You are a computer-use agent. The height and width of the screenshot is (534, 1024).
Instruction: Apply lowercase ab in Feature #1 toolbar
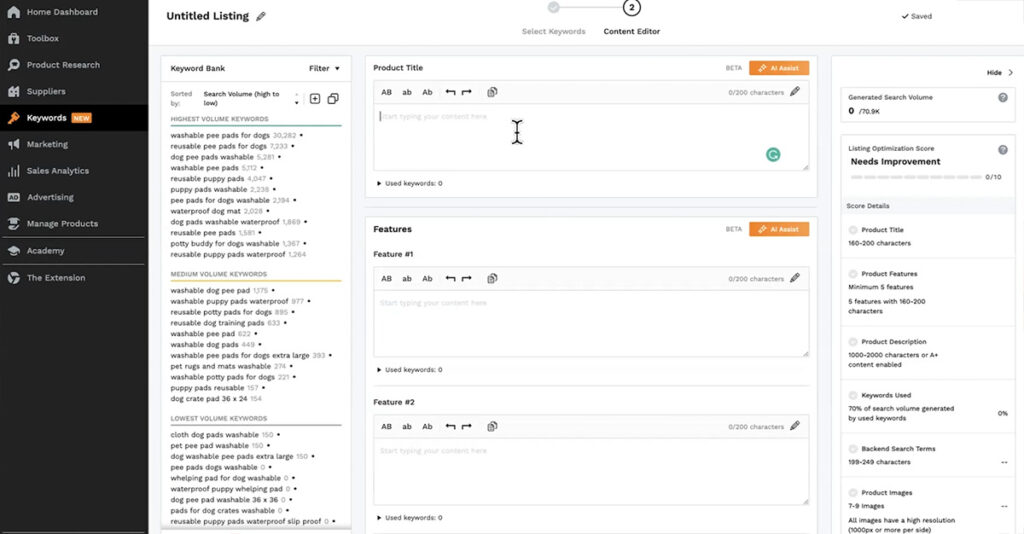407,279
